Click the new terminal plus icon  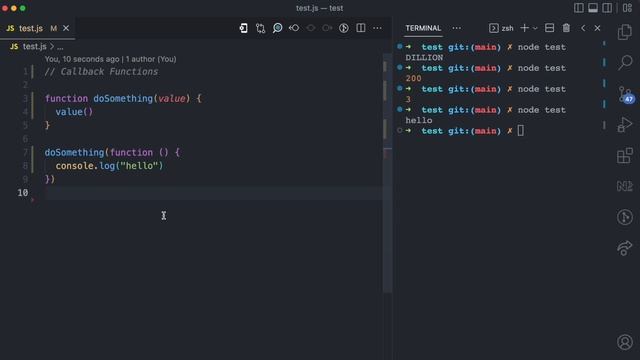point(524,28)
